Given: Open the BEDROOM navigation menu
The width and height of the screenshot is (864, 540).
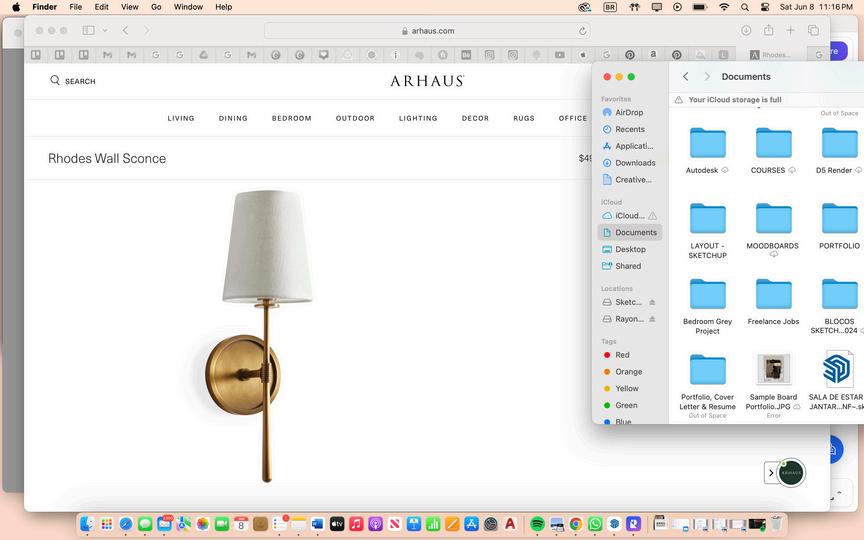Looking at the screenshot, I should (x=291, y=118).
